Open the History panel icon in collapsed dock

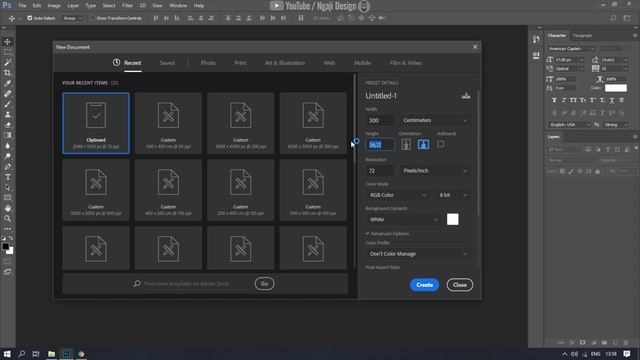[x=536, y=40]
